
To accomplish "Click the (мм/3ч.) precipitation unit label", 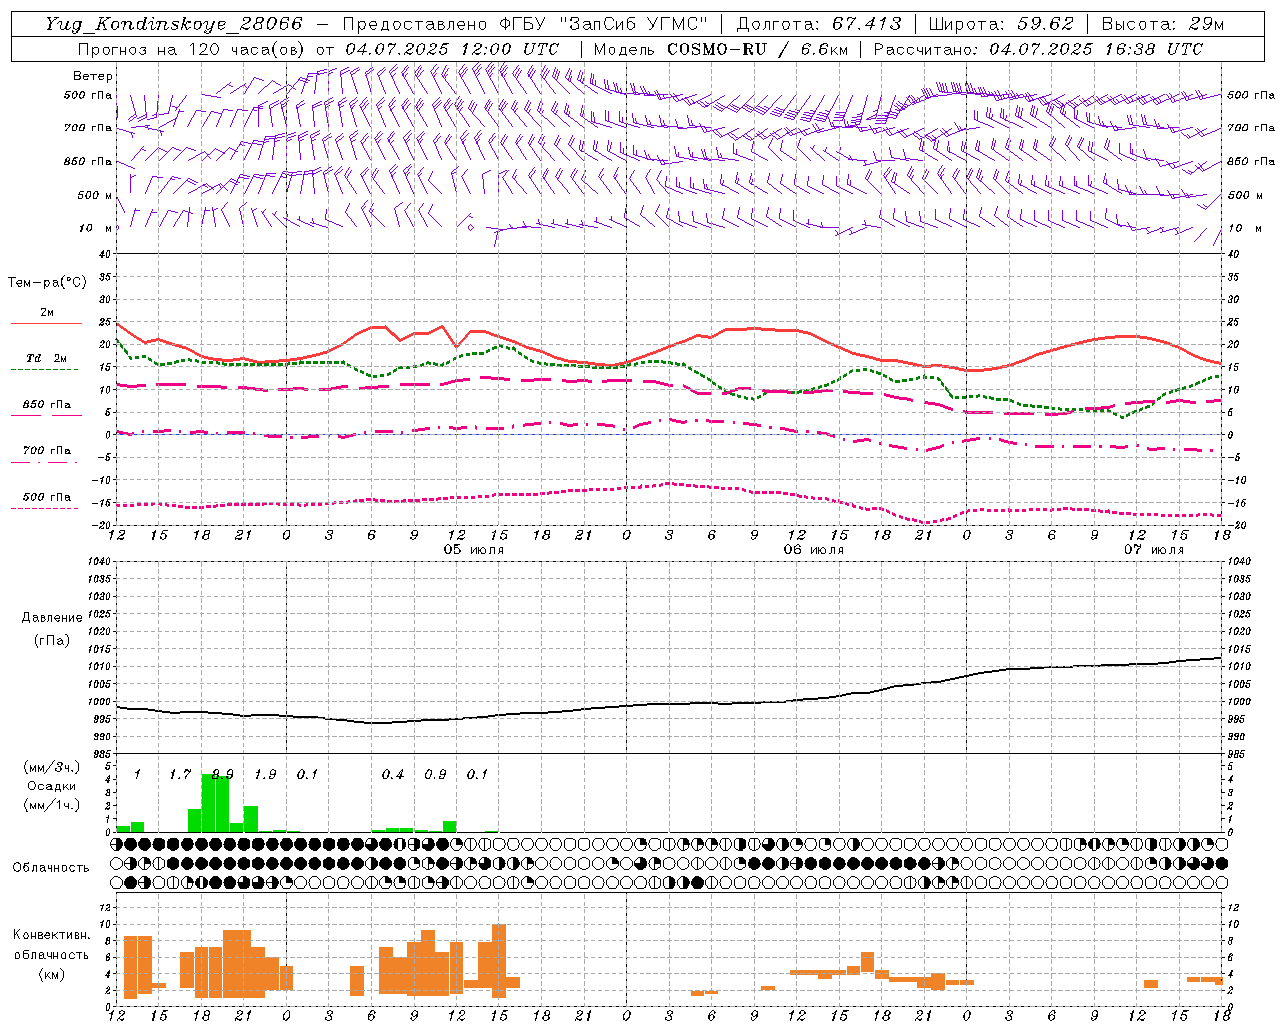I will point(51,767).
